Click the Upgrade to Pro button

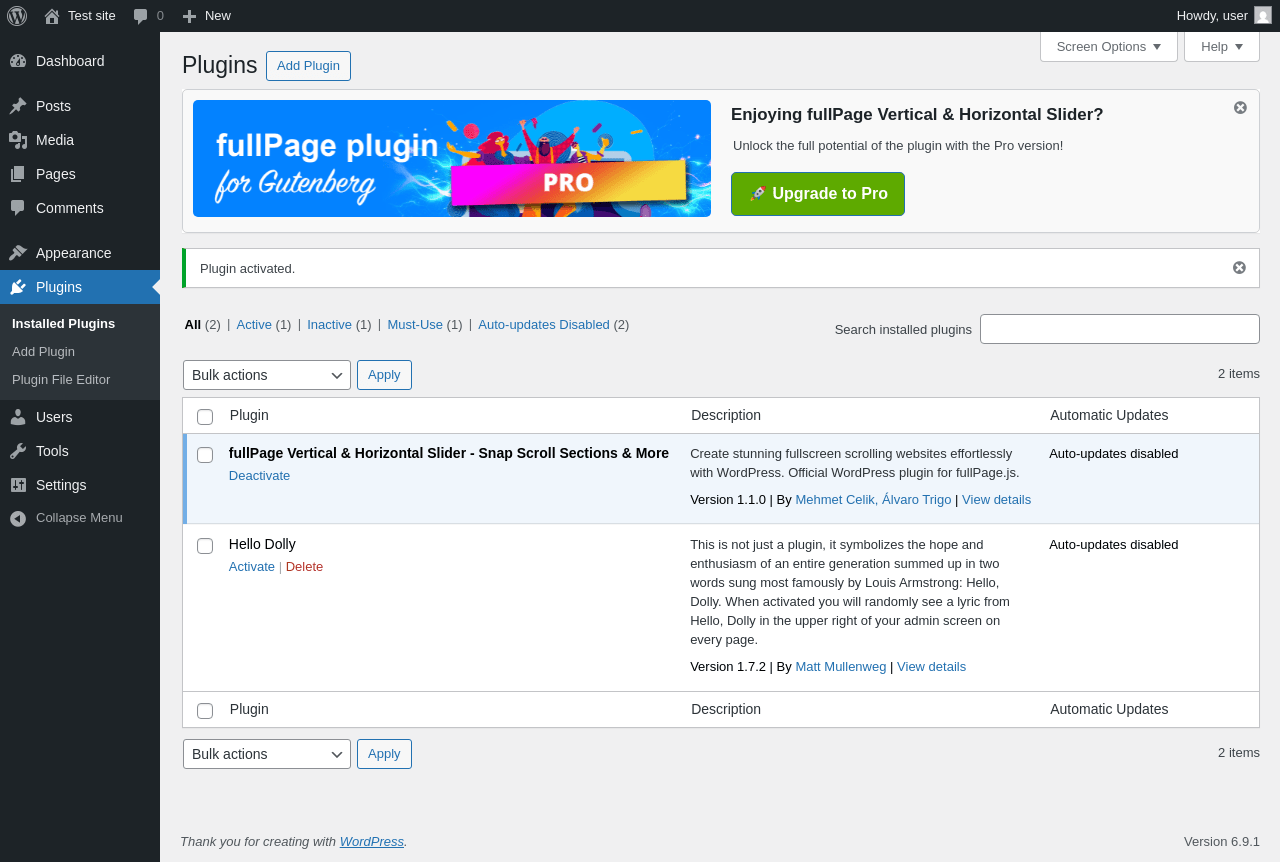click(818, 194)
